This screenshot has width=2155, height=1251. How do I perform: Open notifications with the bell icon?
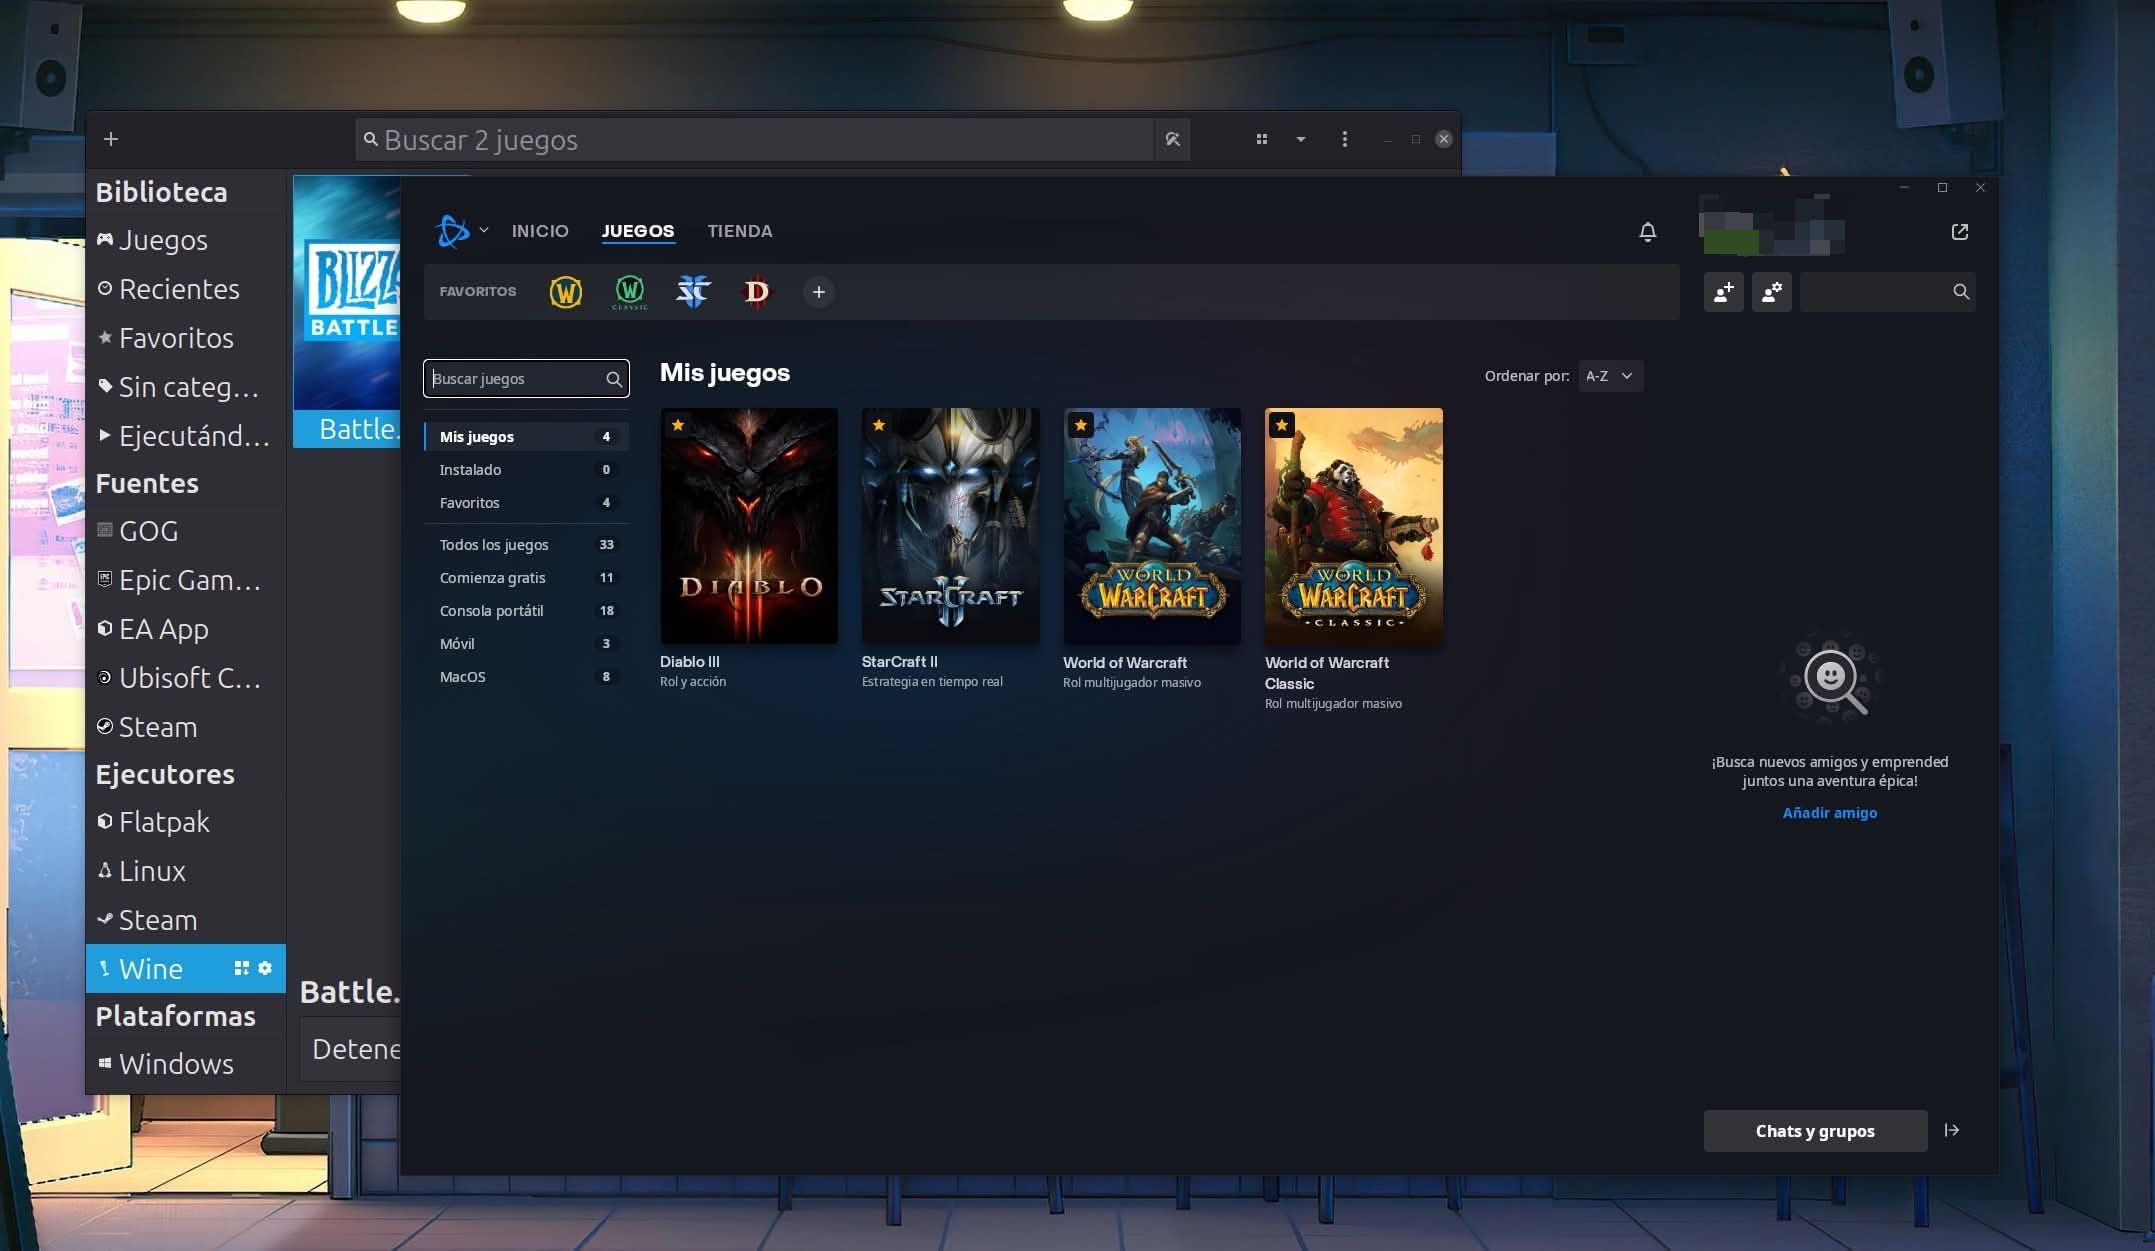pyautogui.click(x=1647, y=232)
